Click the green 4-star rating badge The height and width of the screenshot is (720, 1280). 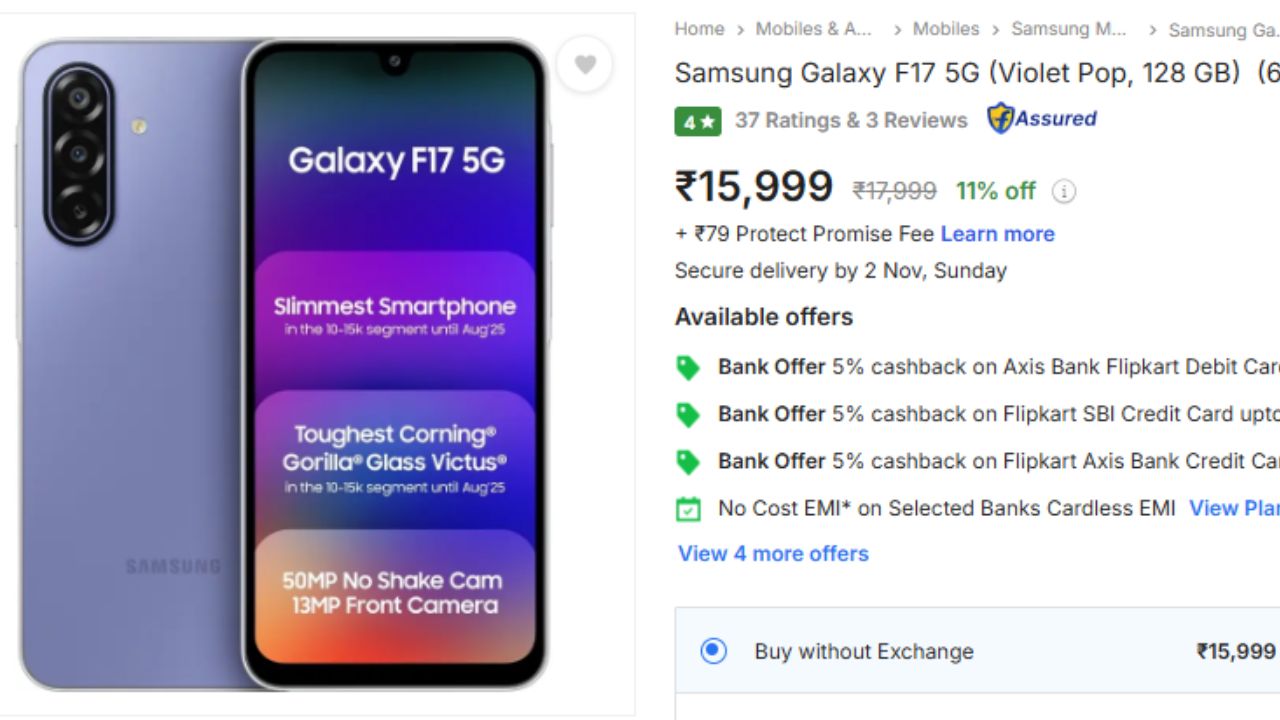697,122
